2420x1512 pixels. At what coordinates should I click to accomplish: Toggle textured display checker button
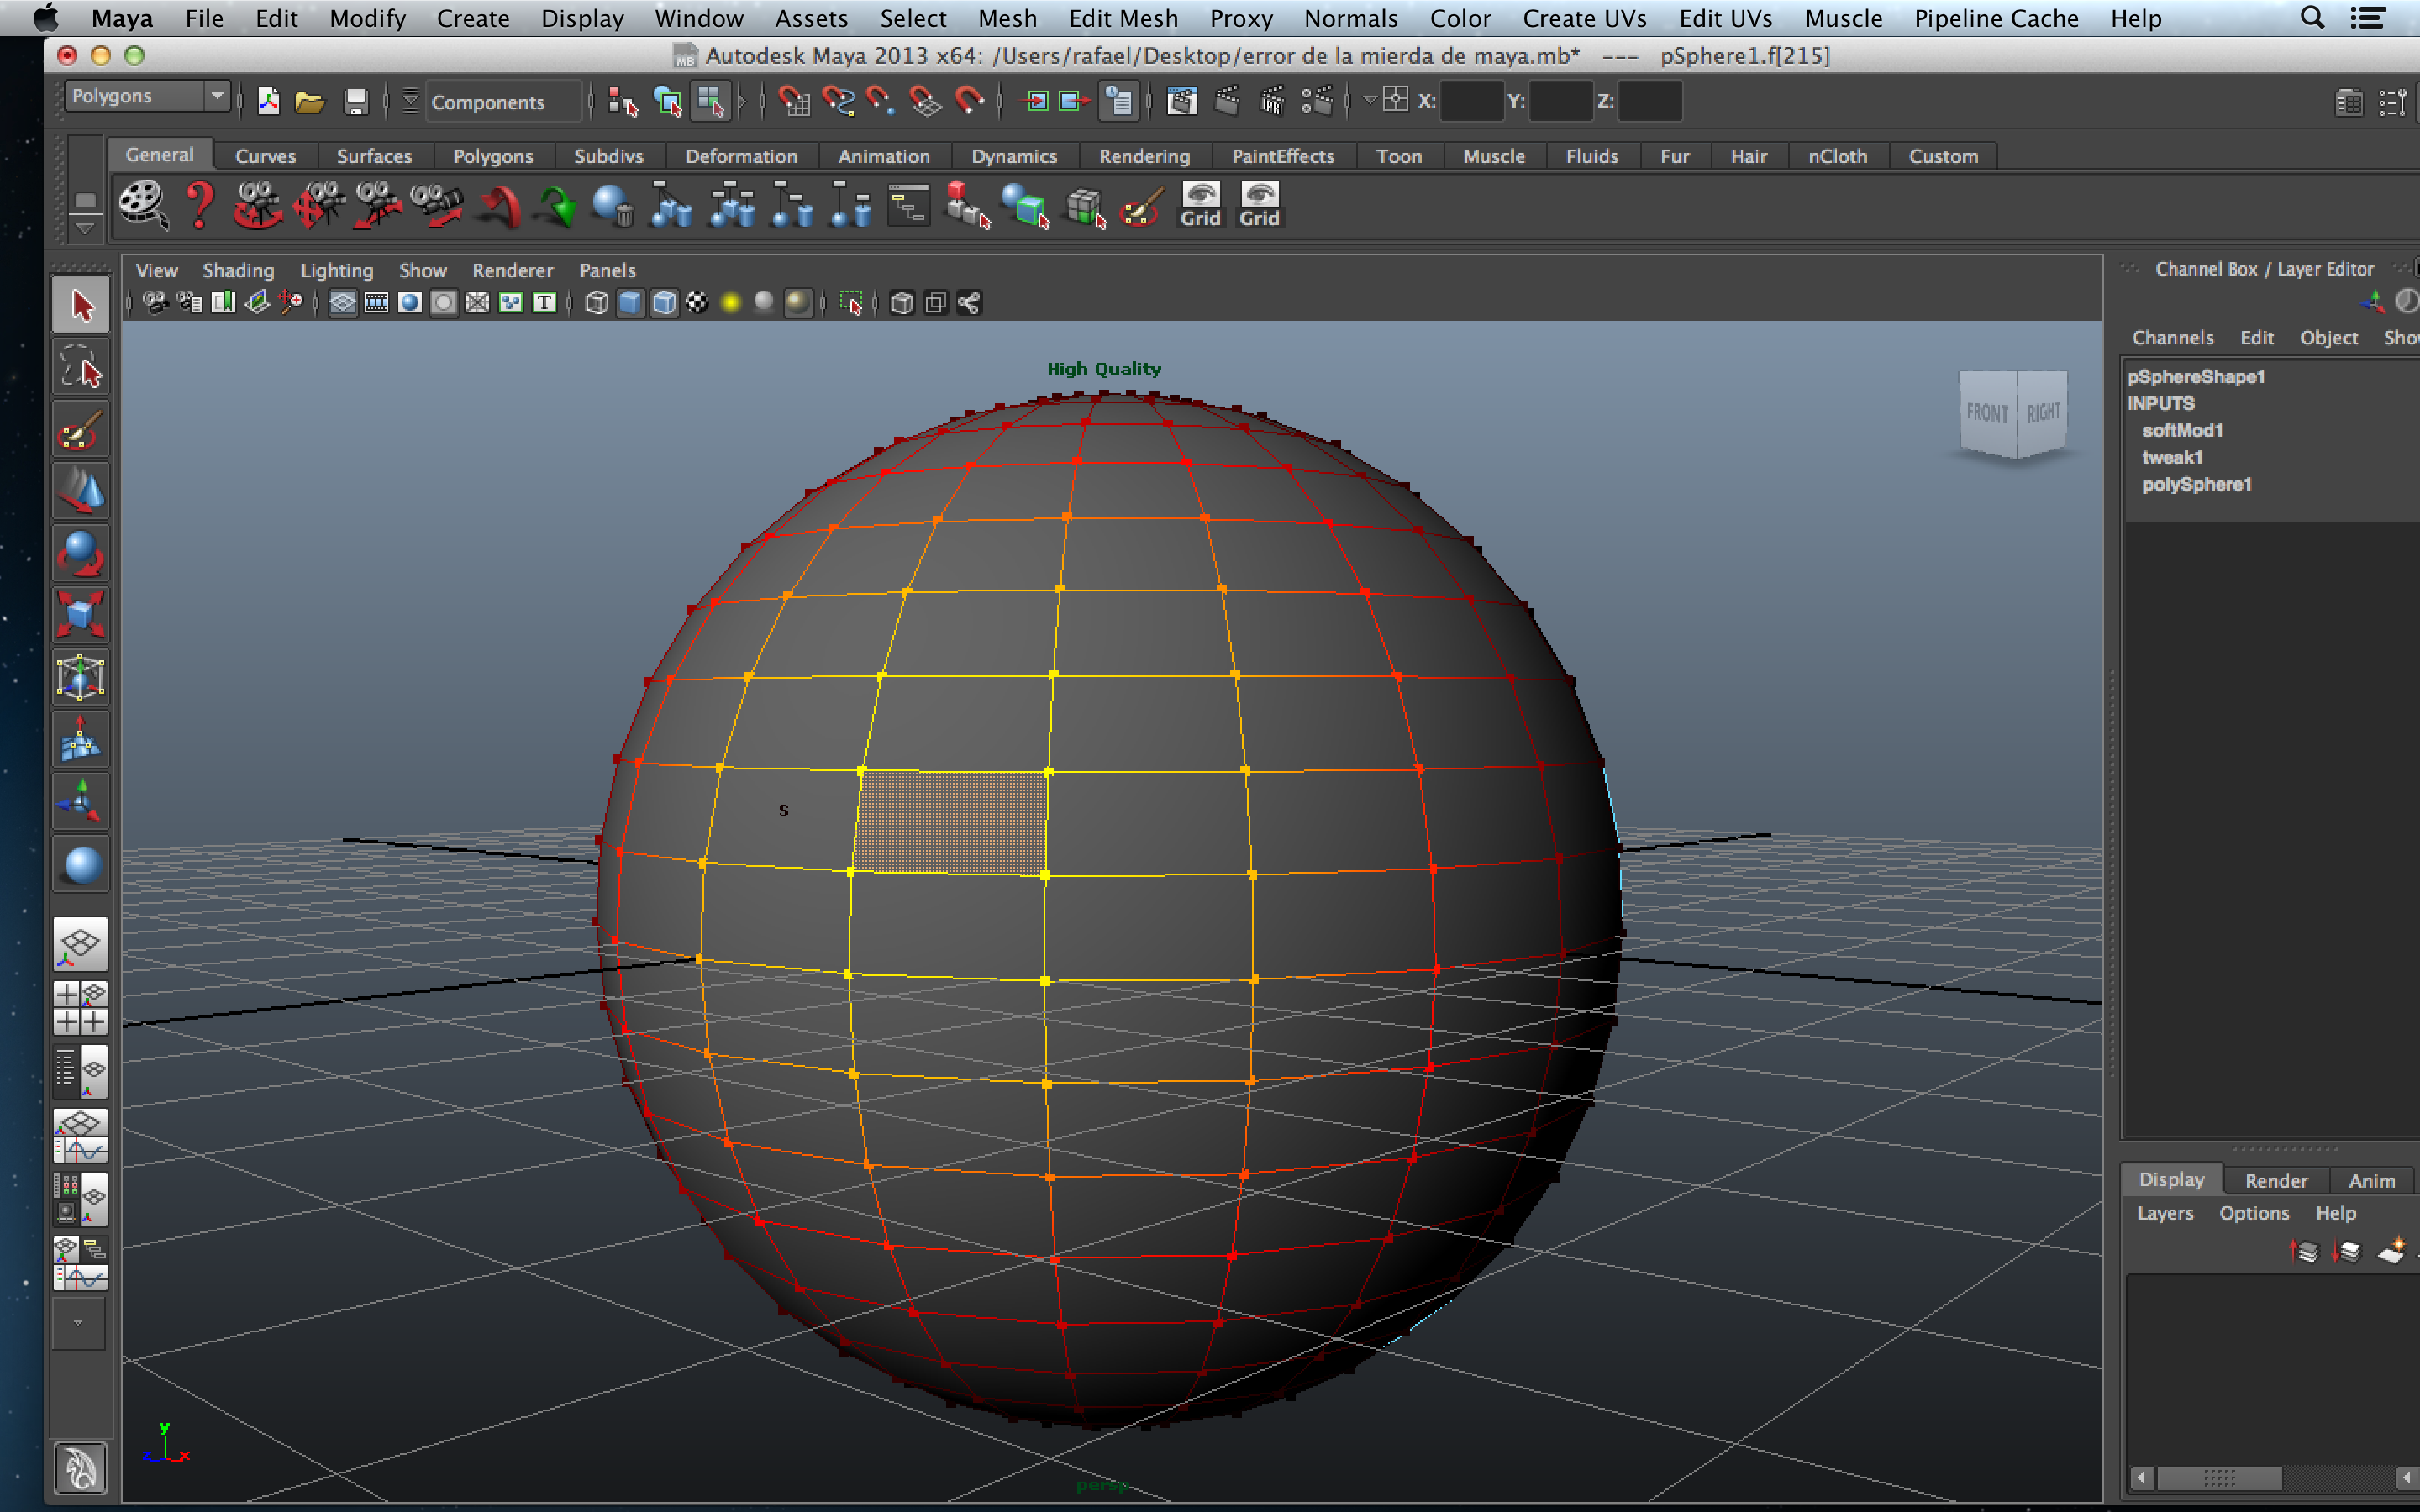[x=697, y=303]
